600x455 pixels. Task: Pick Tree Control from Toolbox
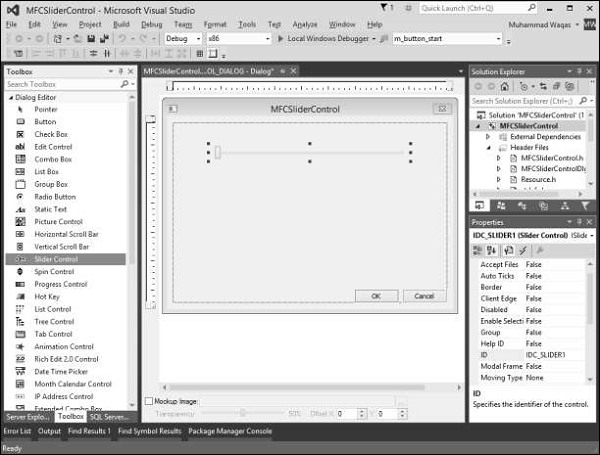54,322
